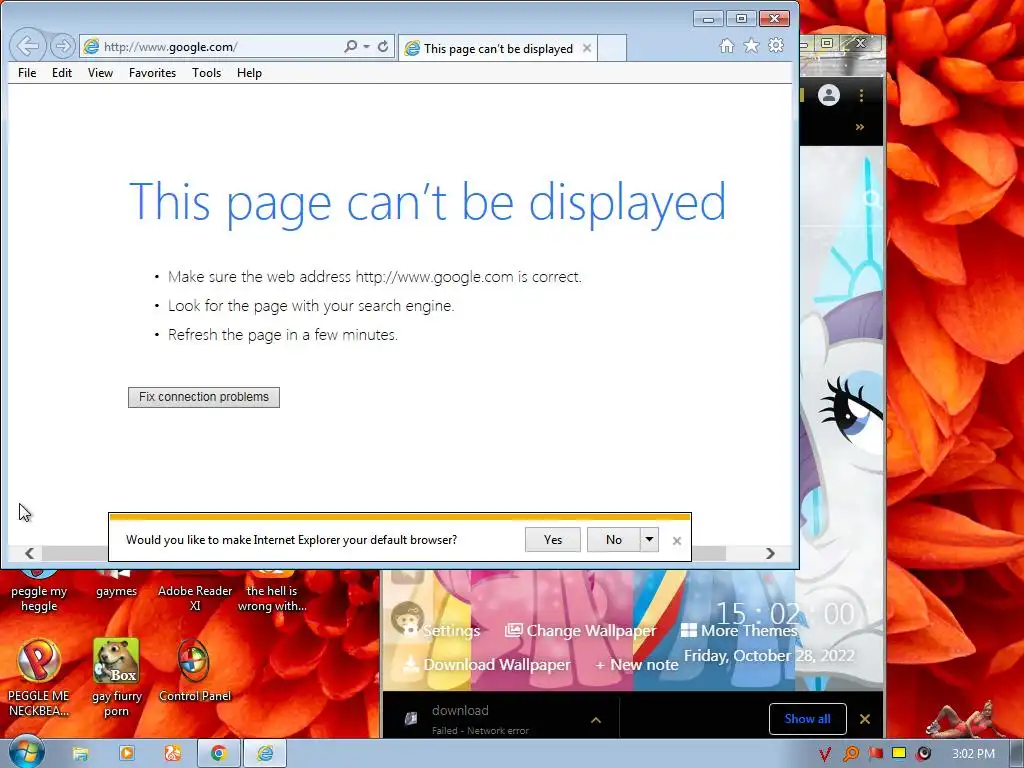This screenshot has height=768, width=1024.
Task: Click the 3:02 PM taskbar clock
Action: pos(973,754)
